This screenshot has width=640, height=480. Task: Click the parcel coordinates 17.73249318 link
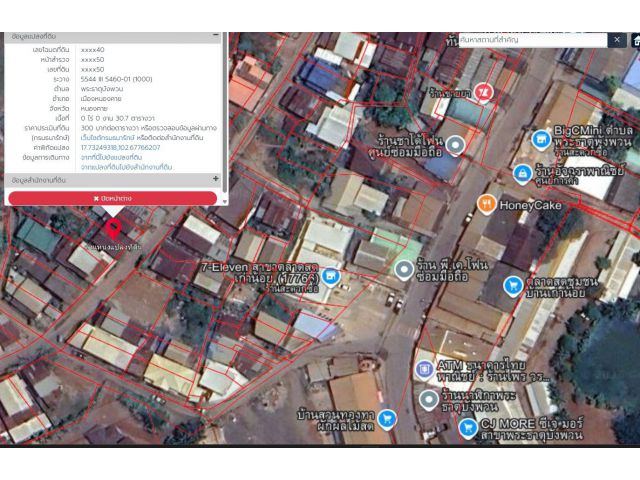(120, 147)
